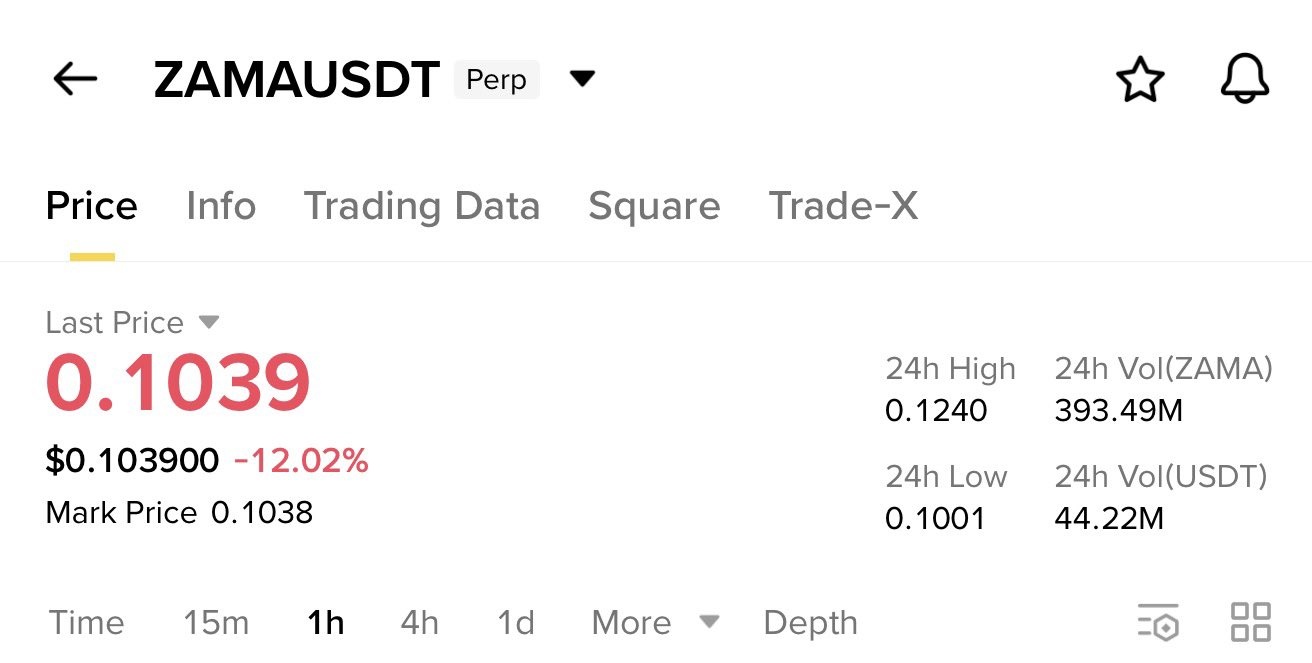
Task: Switch chart to 1h interval
Action: [x=326, y=623]
